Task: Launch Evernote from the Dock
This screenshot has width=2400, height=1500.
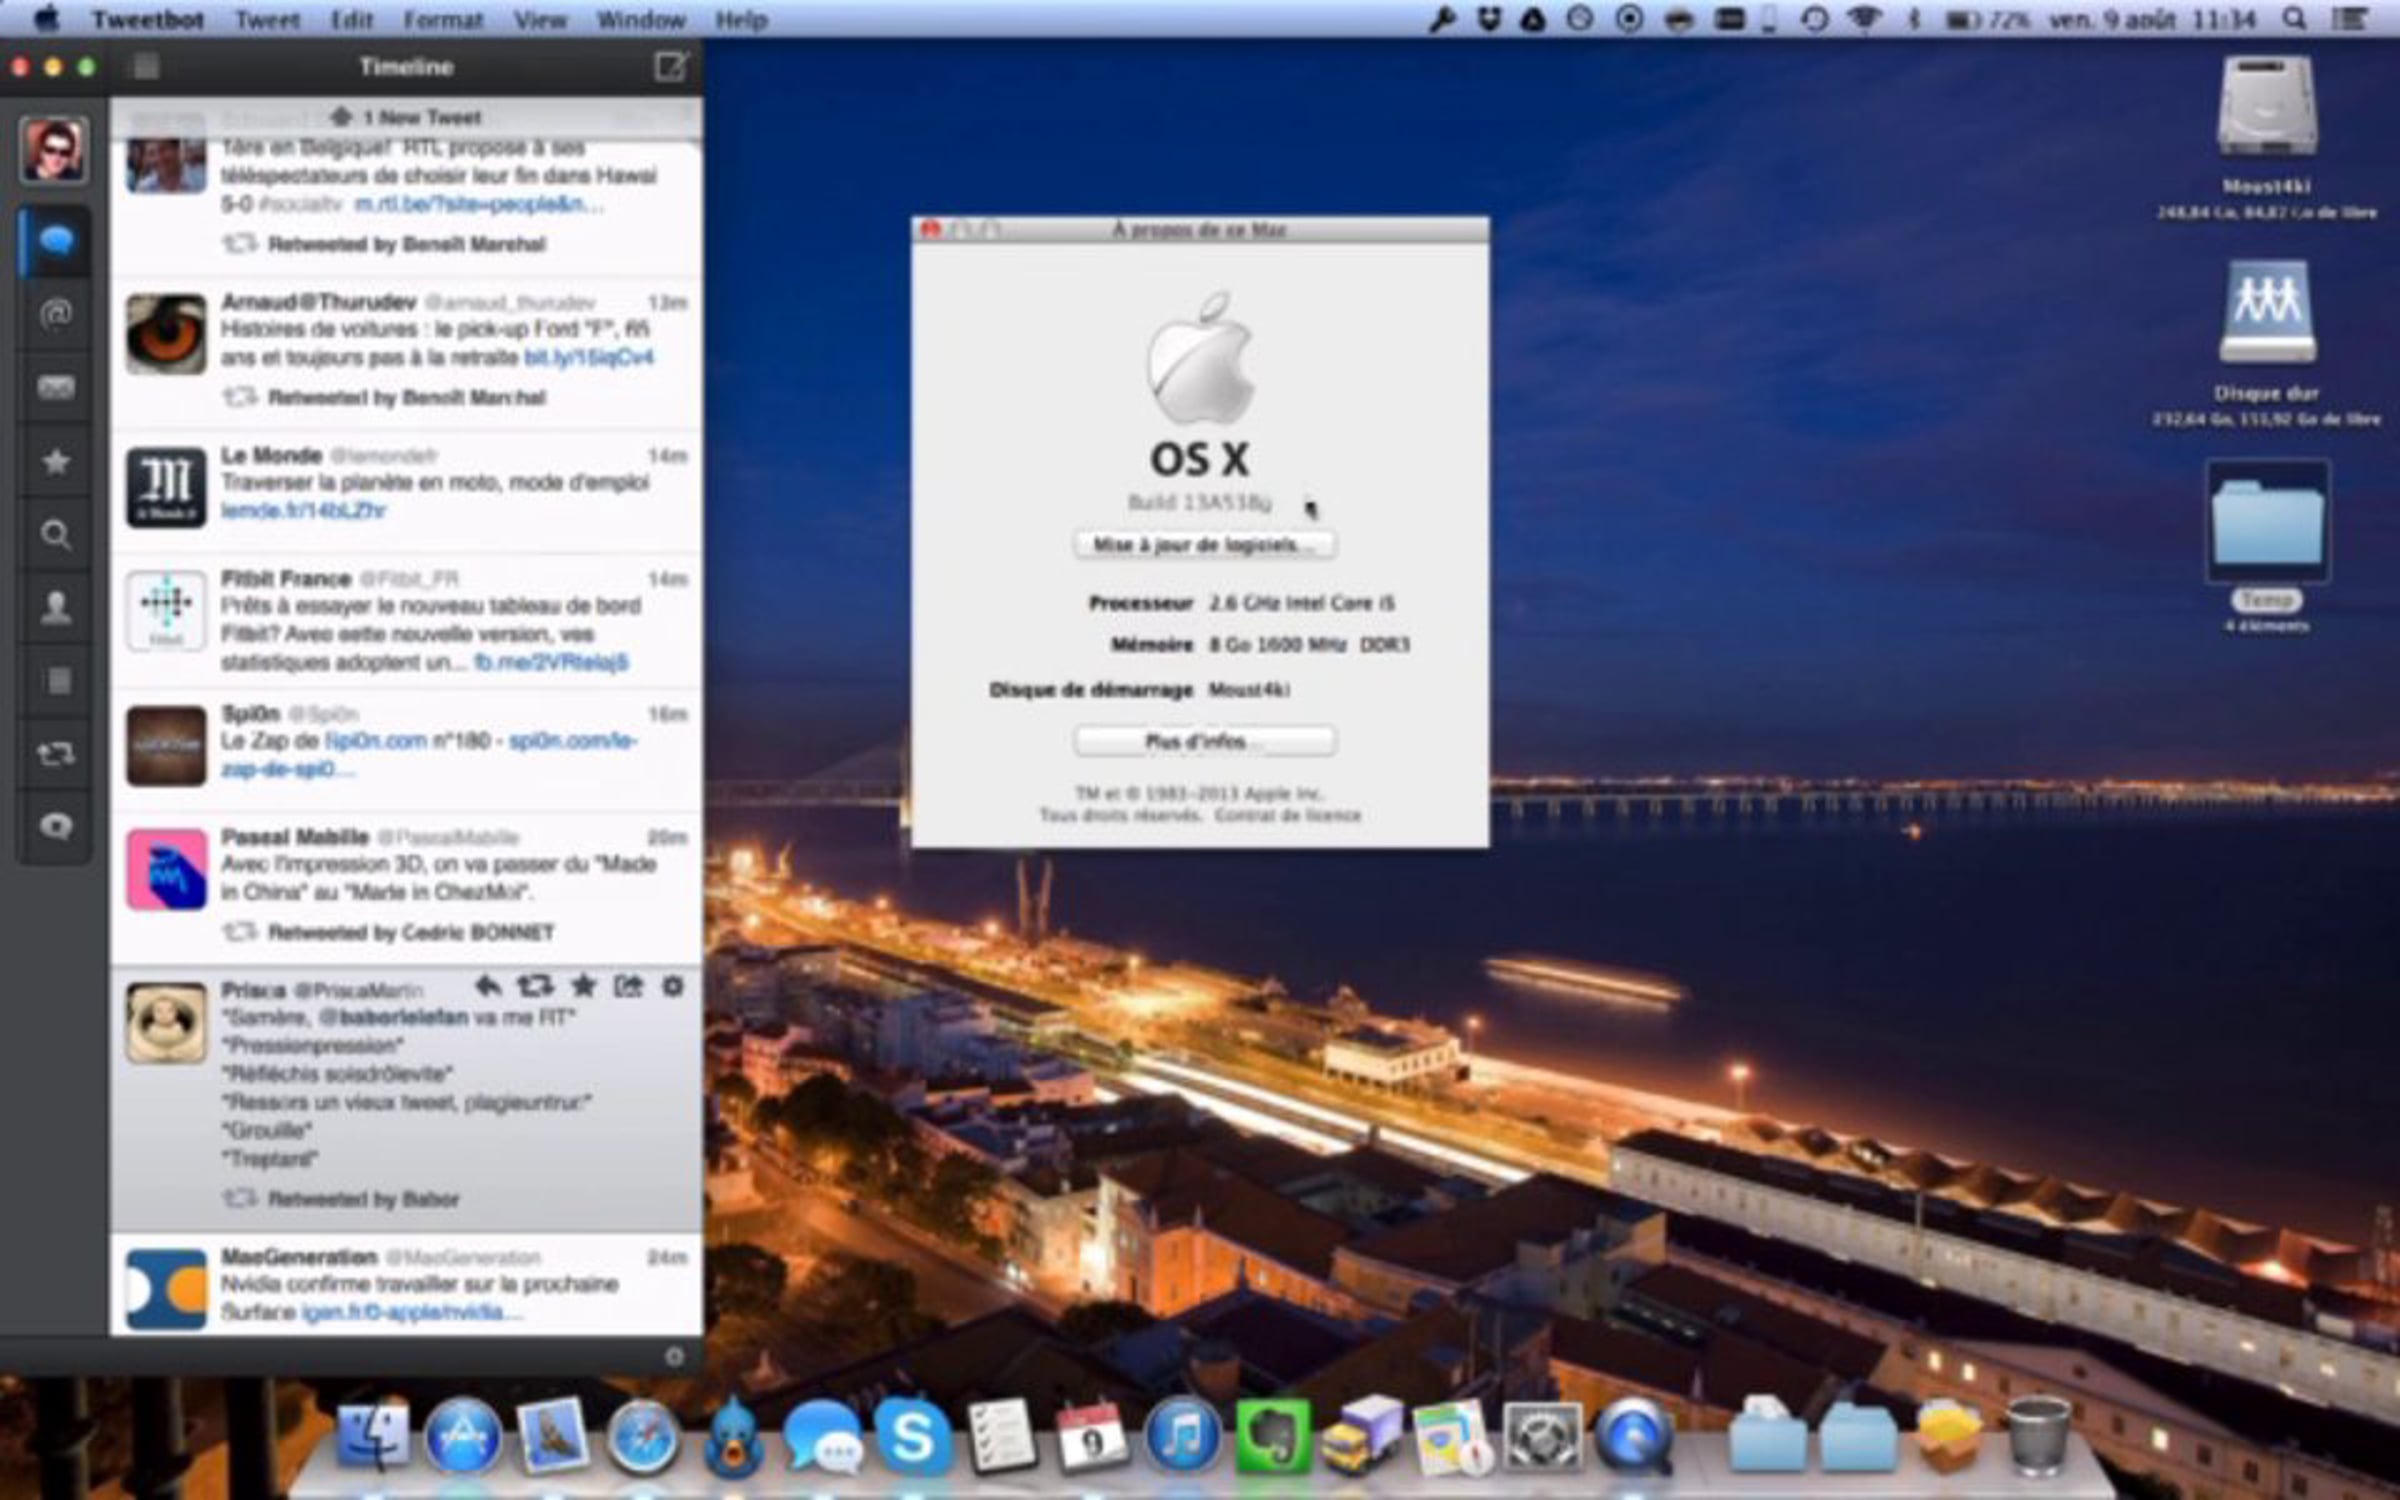Action: click(1273, 1437)
